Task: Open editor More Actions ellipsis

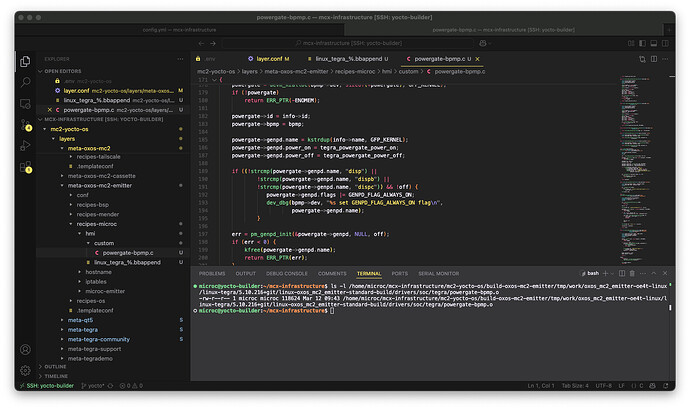Action: click(x=665, y=59)
